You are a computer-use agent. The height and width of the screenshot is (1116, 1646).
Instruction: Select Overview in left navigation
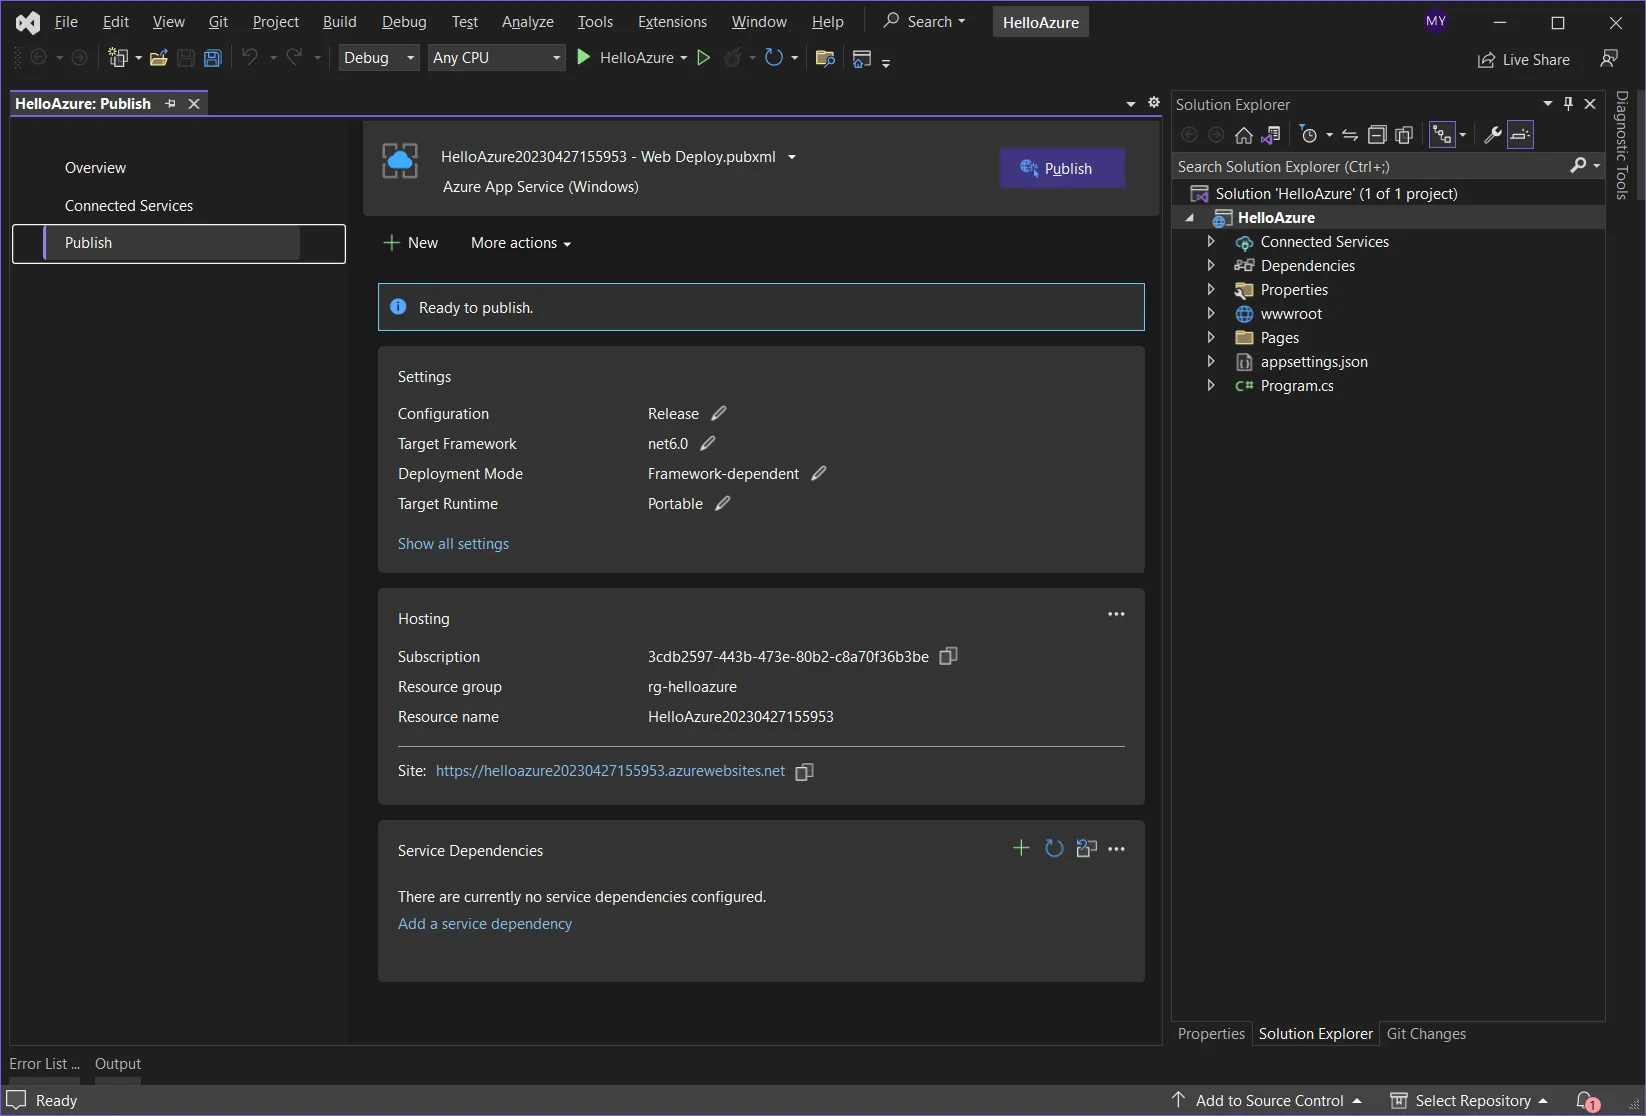pyautogui.click(x=95, y=168)
